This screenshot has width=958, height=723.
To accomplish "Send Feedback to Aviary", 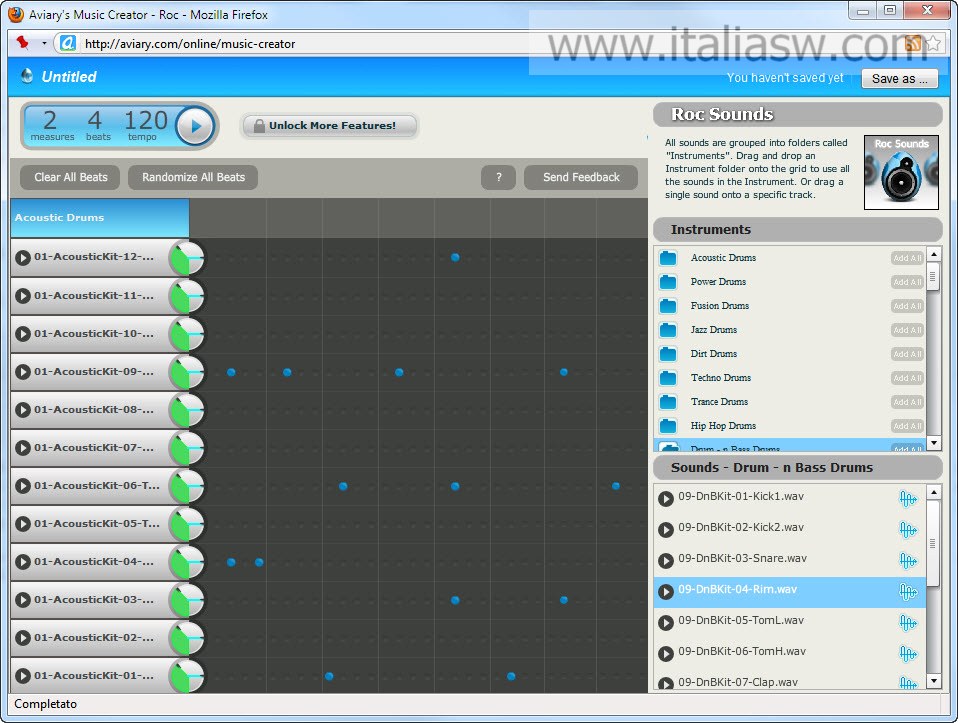I will coord(581,177).
